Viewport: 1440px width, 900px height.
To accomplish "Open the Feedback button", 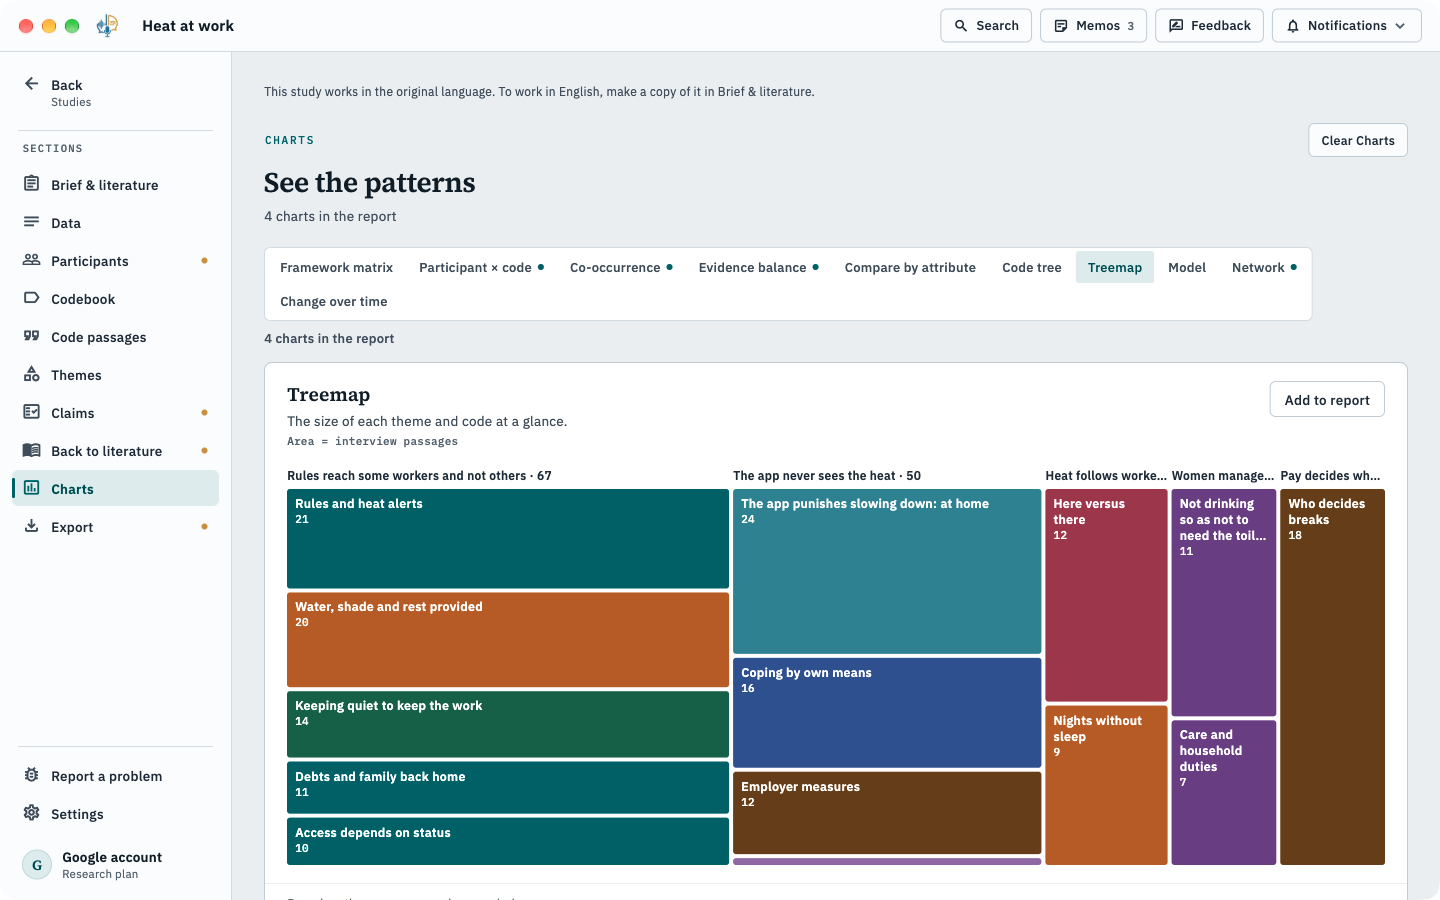I will (1209, 26).
